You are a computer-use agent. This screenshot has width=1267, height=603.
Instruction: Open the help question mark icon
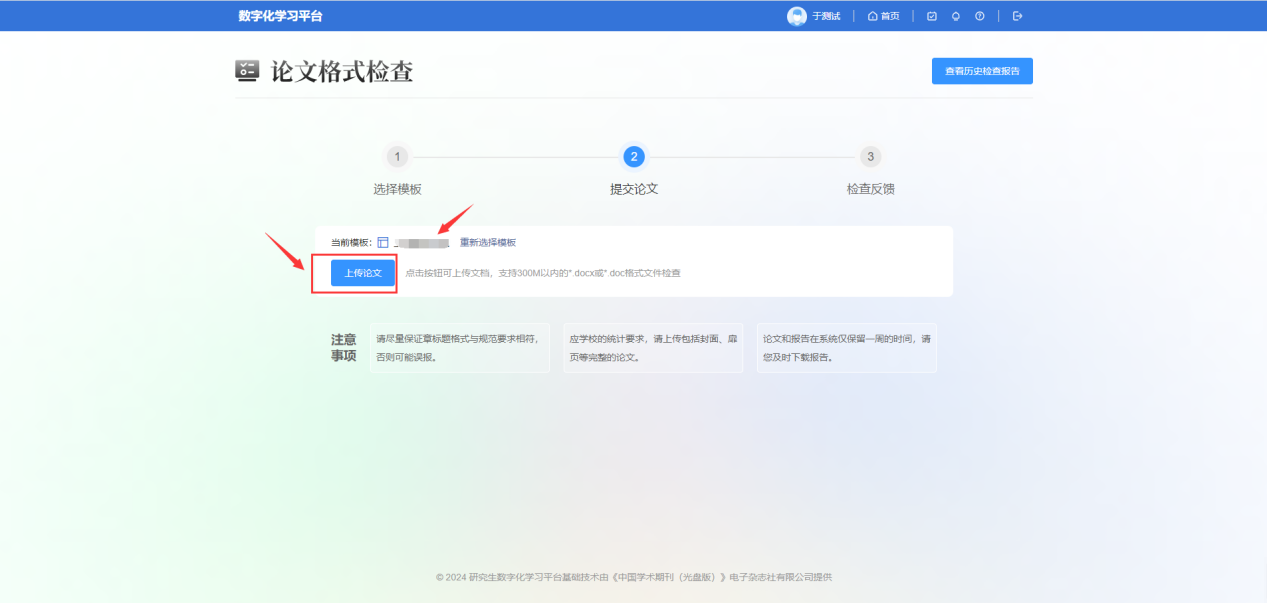[980, 16]
